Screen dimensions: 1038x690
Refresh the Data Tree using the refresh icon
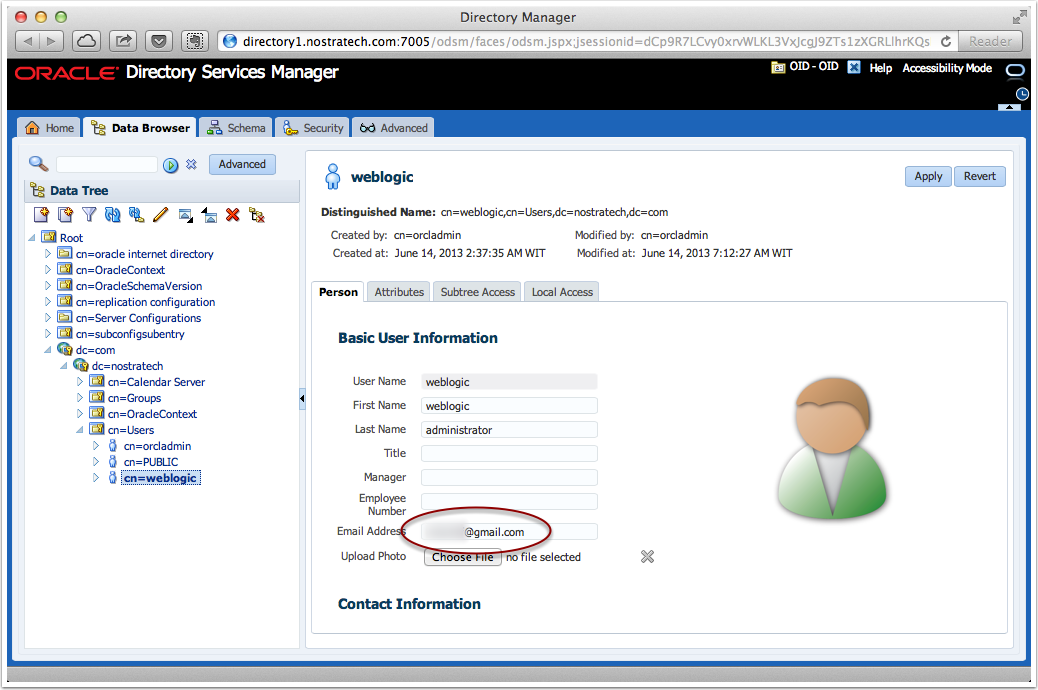click(x=113, y=214)
